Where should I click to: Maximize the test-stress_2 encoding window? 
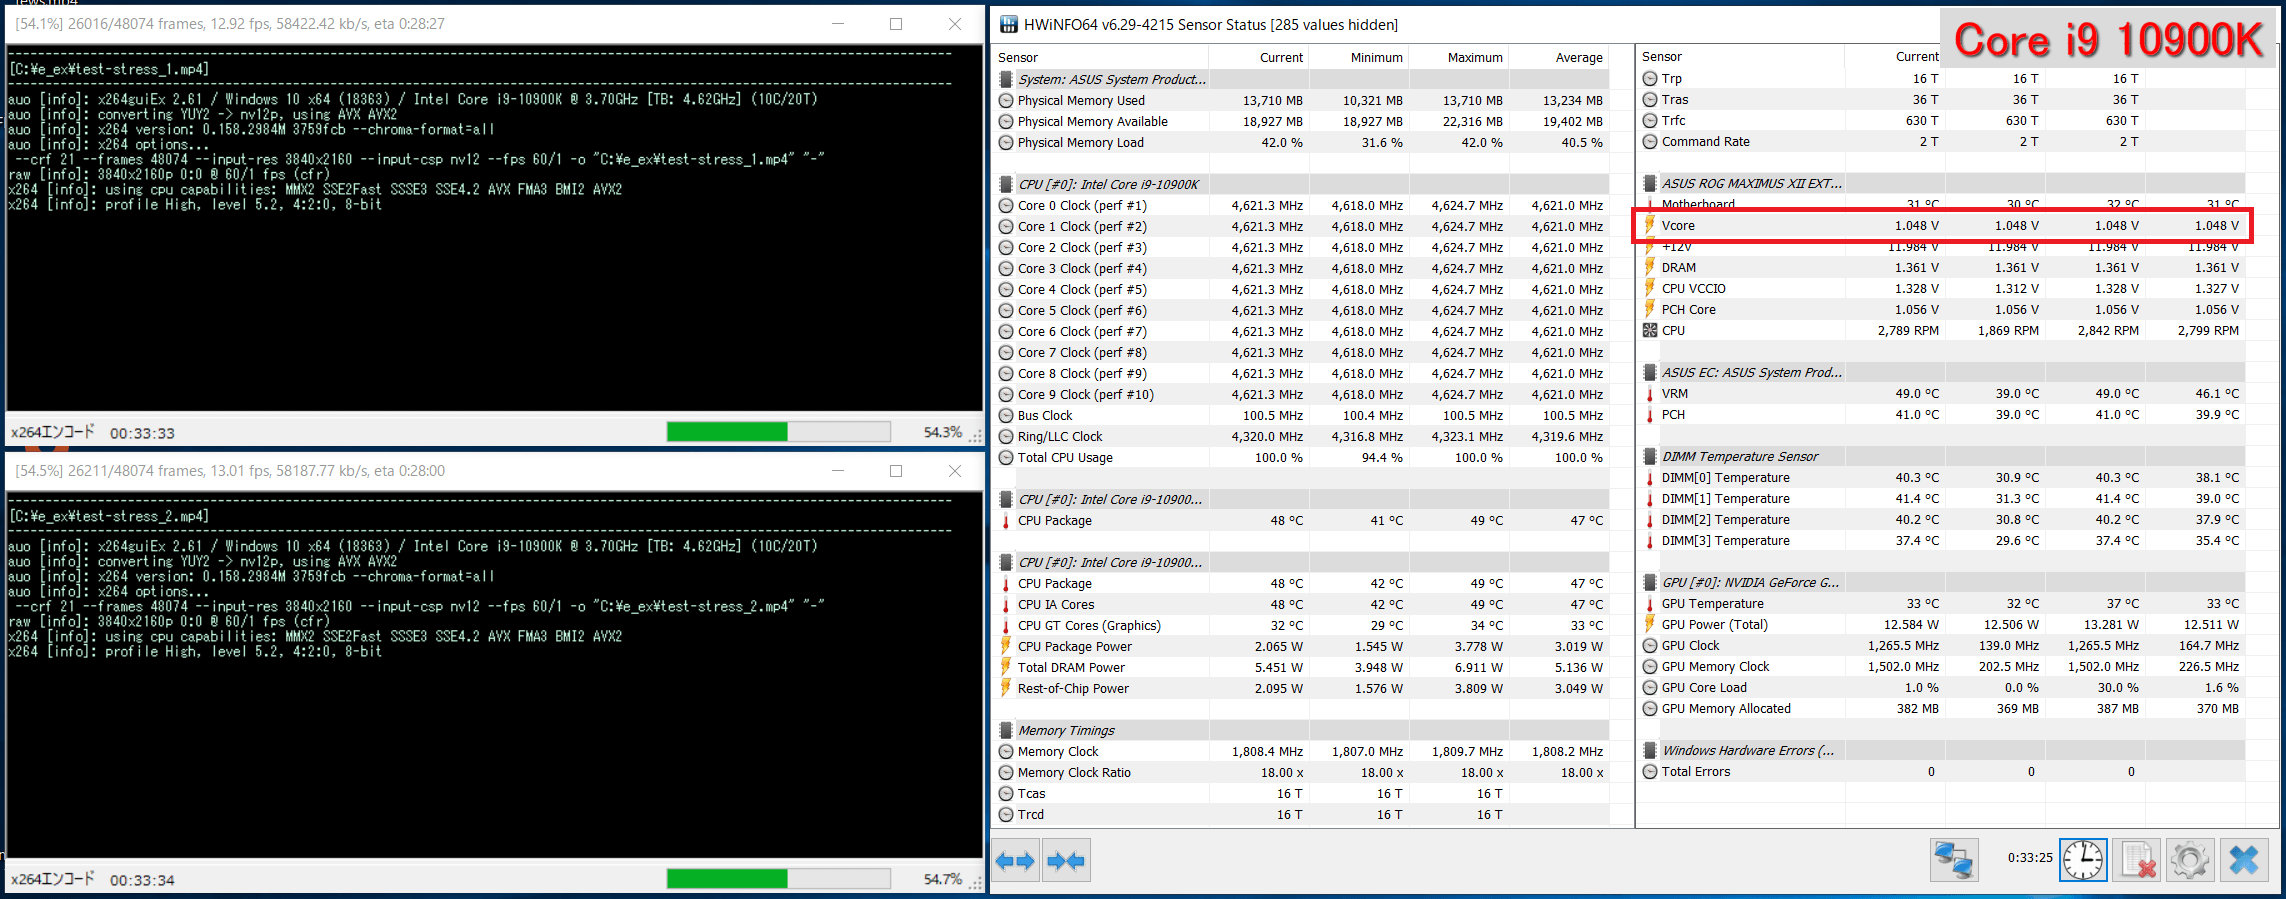tap(896, 471)
